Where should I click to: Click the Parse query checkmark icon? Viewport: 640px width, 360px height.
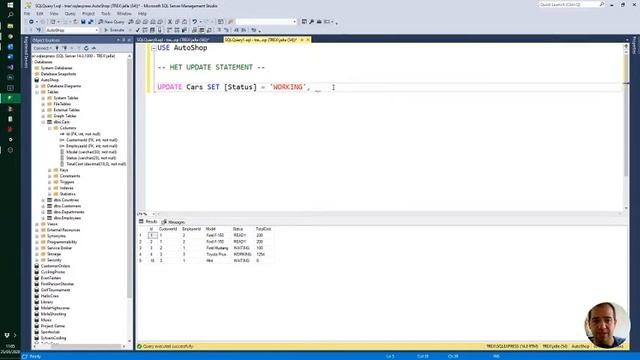[138, 30]
